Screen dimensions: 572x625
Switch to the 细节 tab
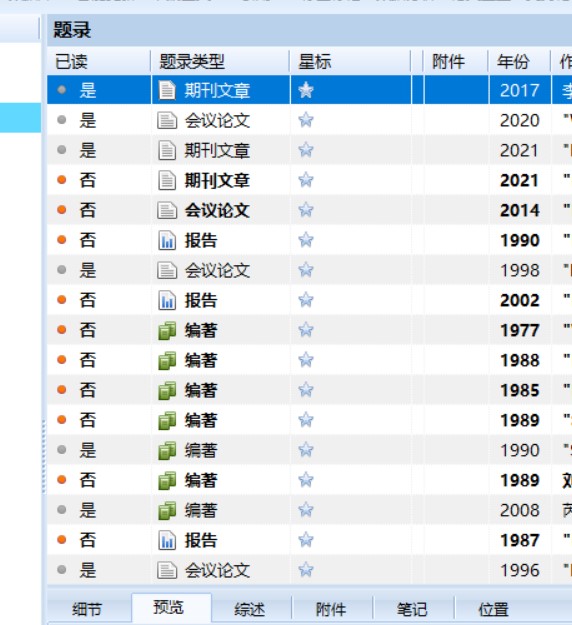pos(87,609)
